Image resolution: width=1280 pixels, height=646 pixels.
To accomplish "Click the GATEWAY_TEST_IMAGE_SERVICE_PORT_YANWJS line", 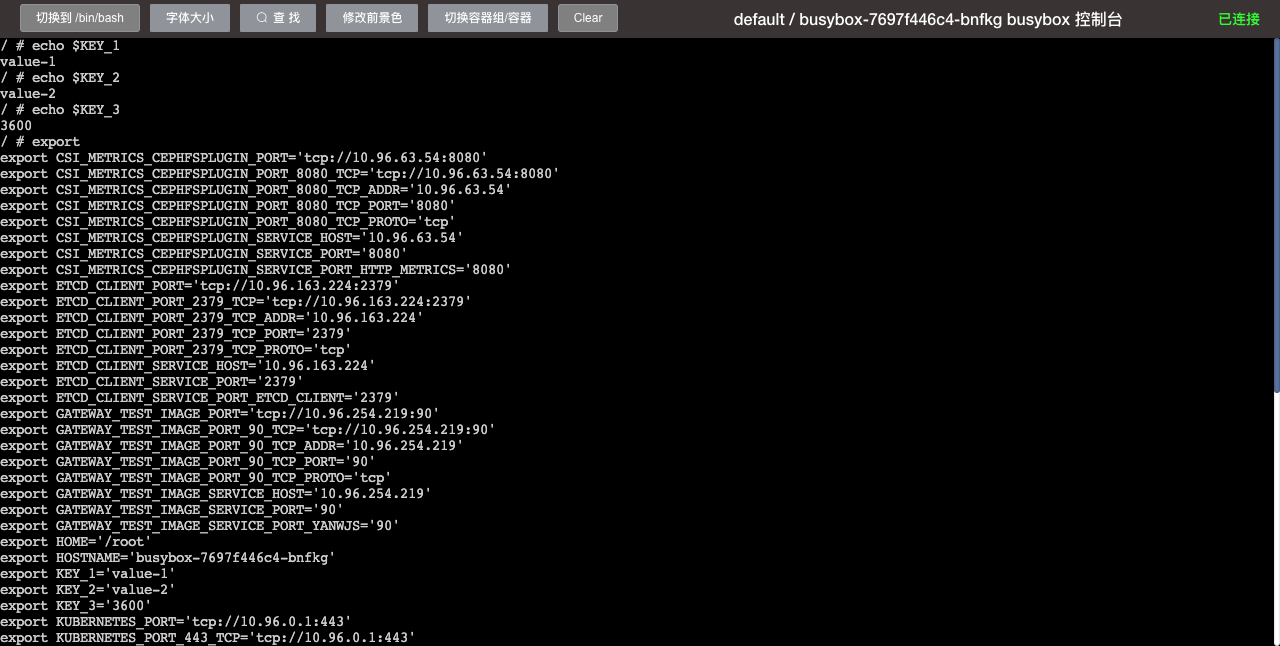I will click(200, 526).
